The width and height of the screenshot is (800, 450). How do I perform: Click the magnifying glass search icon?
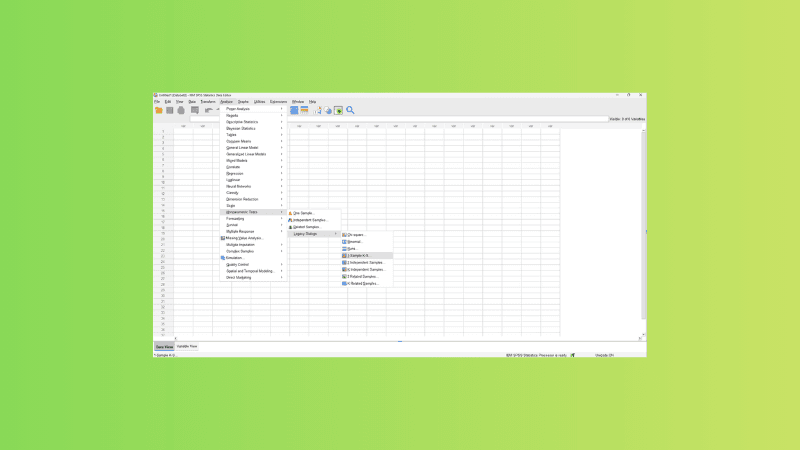(x=351, y=110)
